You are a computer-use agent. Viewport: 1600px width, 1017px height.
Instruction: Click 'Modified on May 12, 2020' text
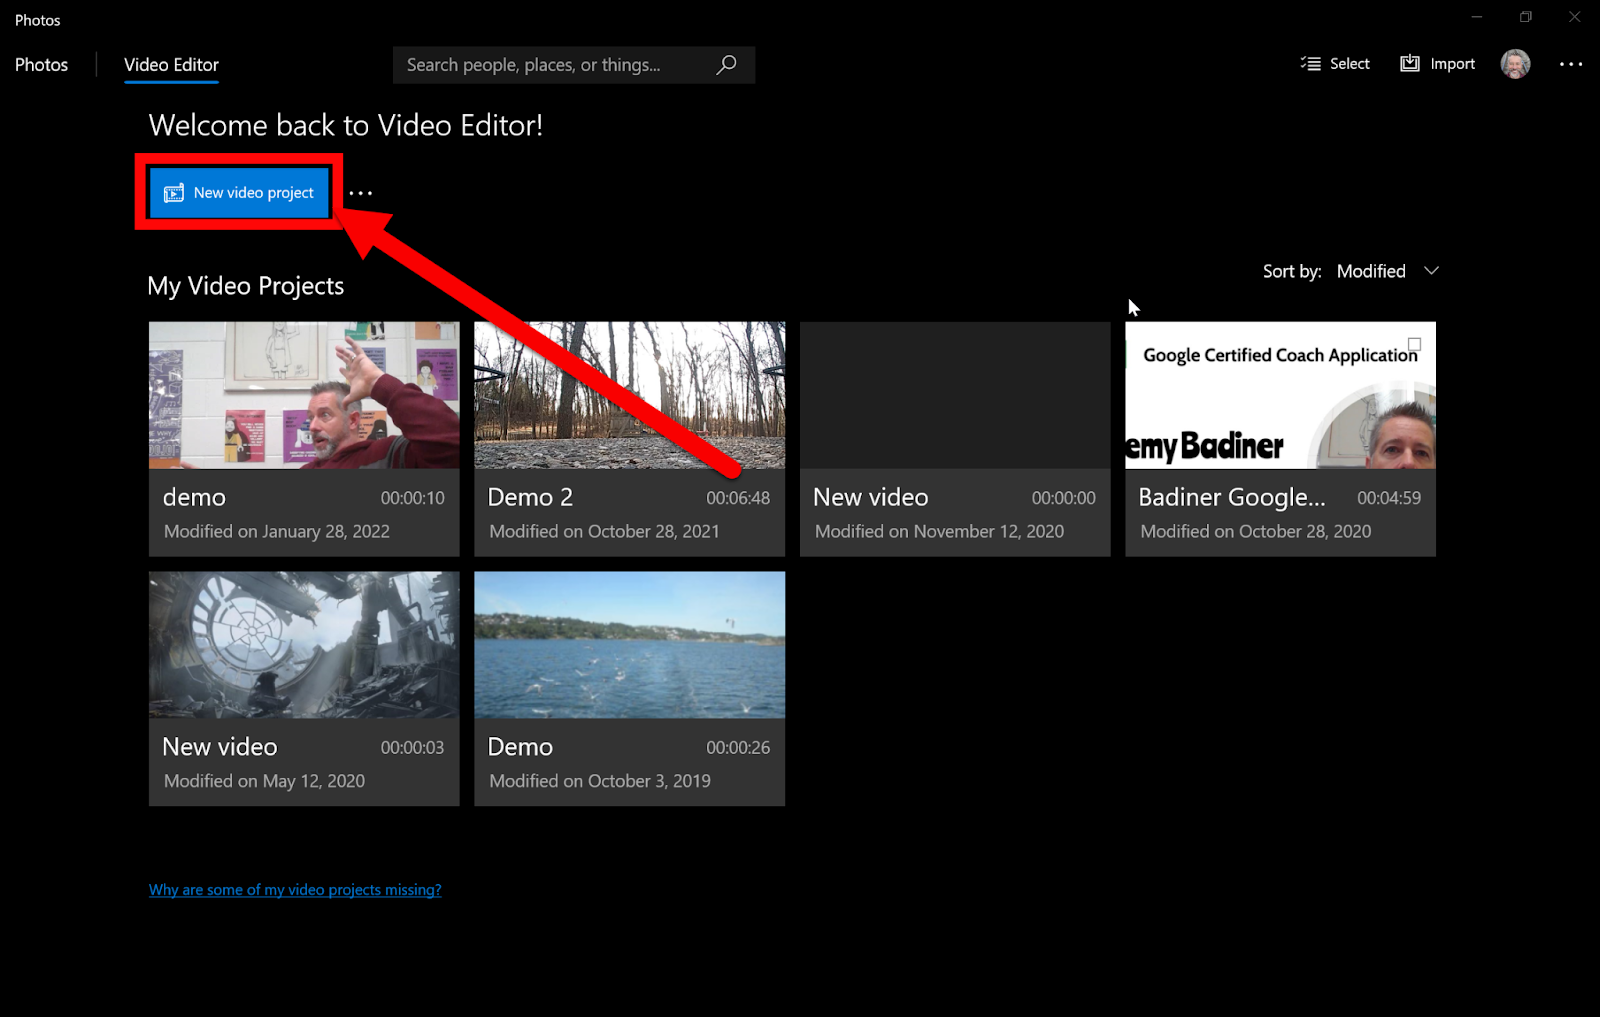(264, 781)
